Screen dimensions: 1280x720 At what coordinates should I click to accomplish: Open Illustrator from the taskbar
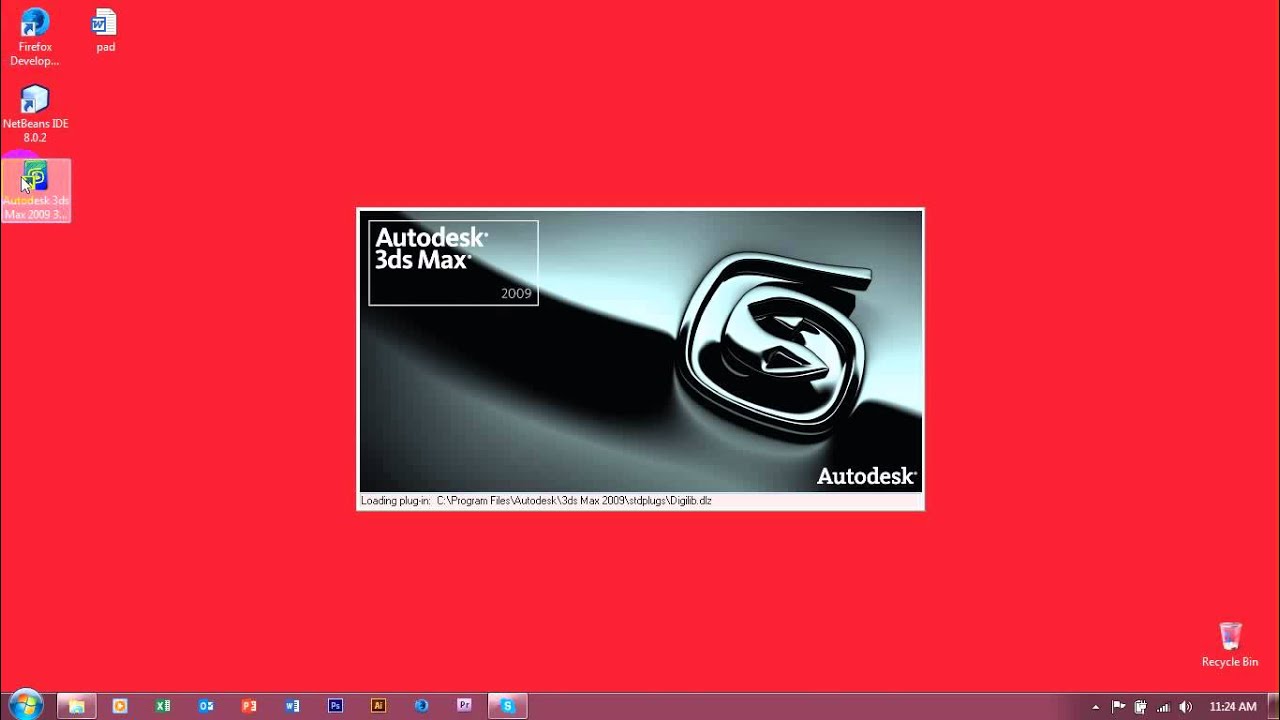coord(378,706)
